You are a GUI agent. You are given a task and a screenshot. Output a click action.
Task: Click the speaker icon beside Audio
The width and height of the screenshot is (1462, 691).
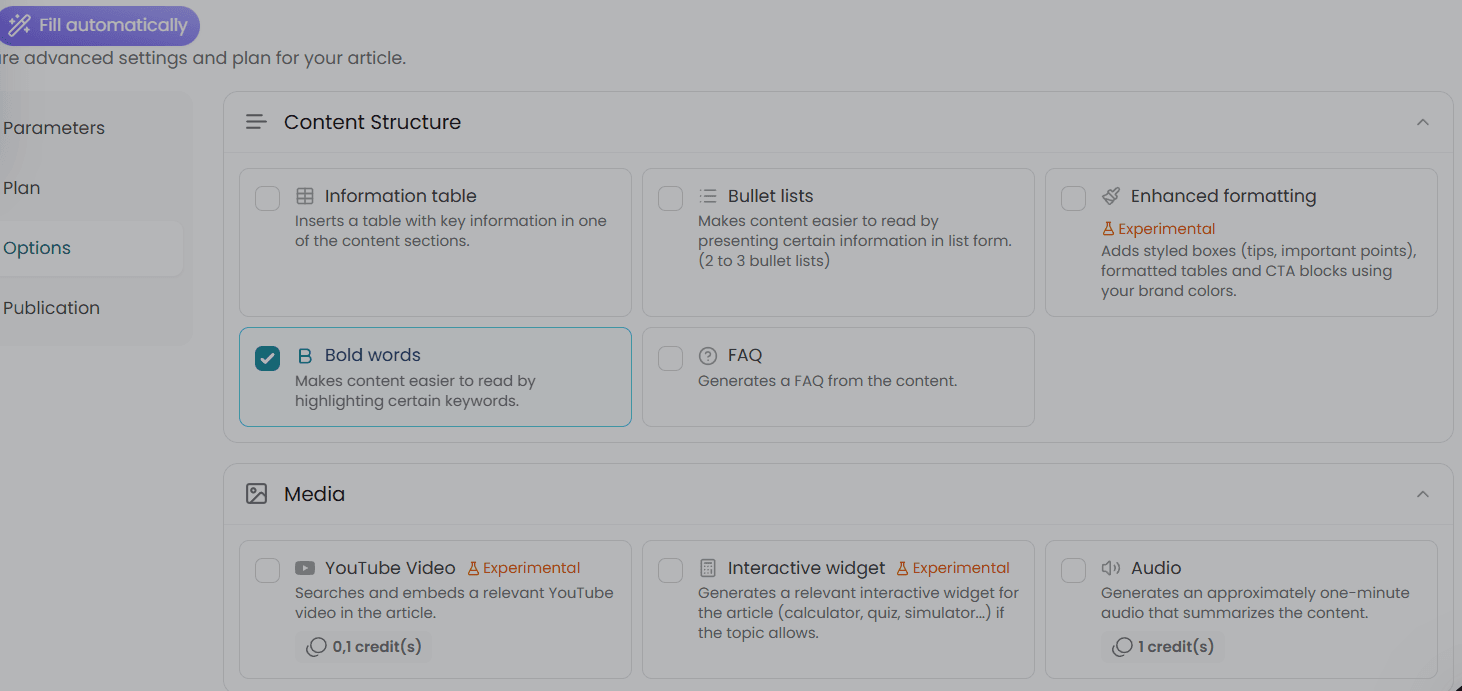tap(1110, 567)
